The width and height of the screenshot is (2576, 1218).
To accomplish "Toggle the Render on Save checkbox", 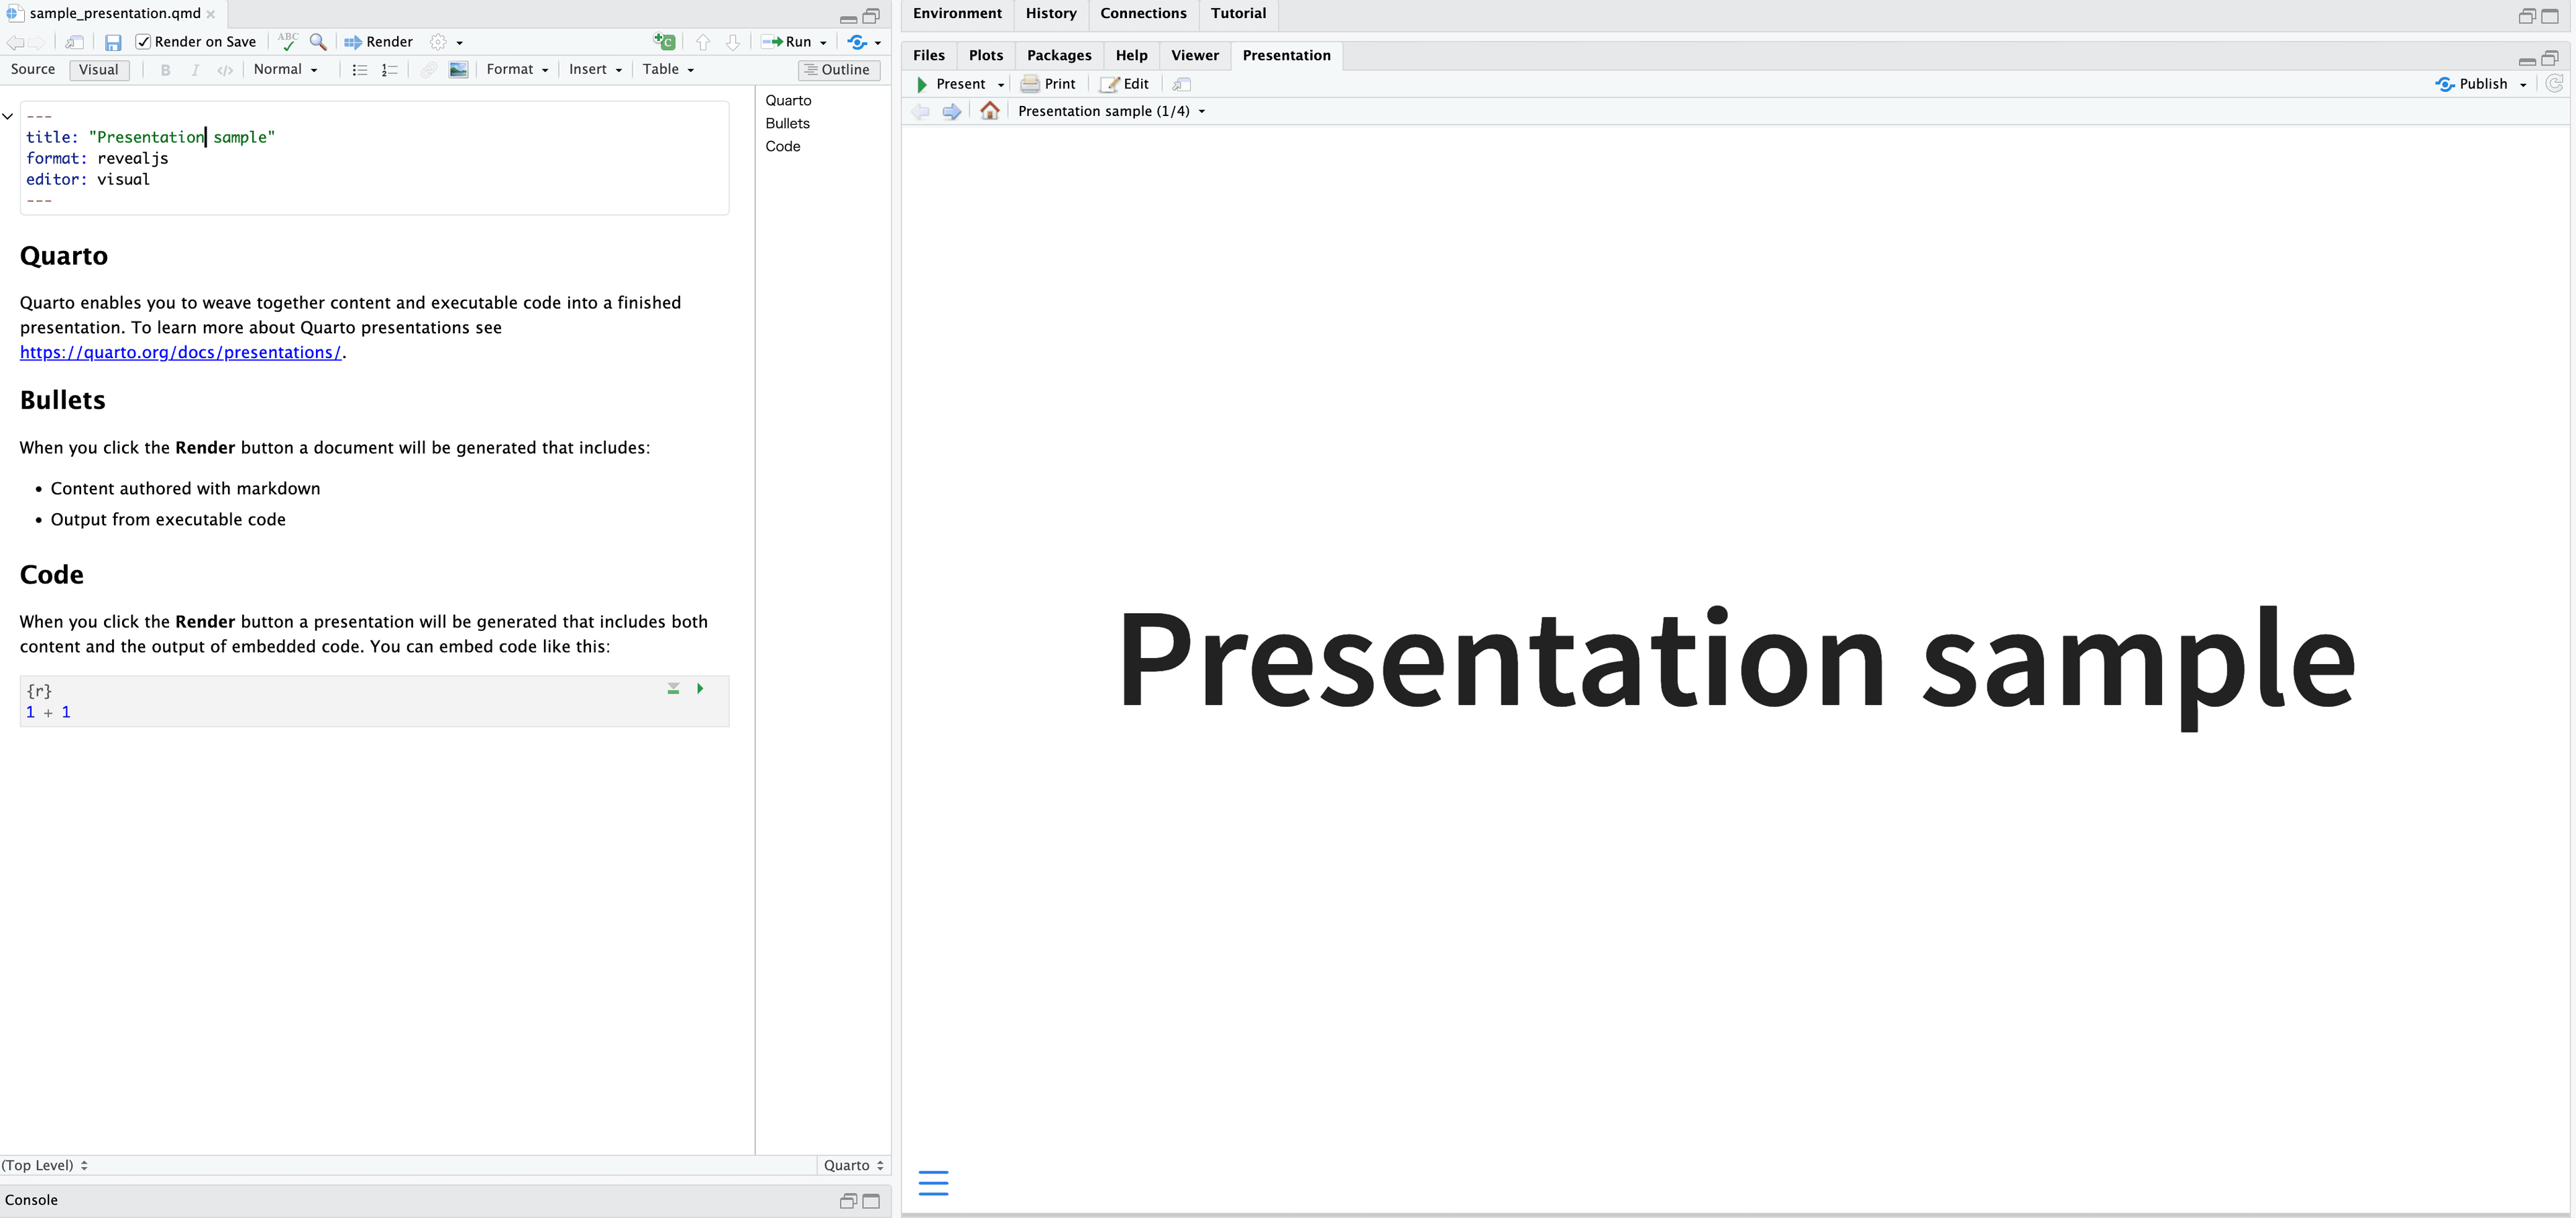I will tap(143, 42).
